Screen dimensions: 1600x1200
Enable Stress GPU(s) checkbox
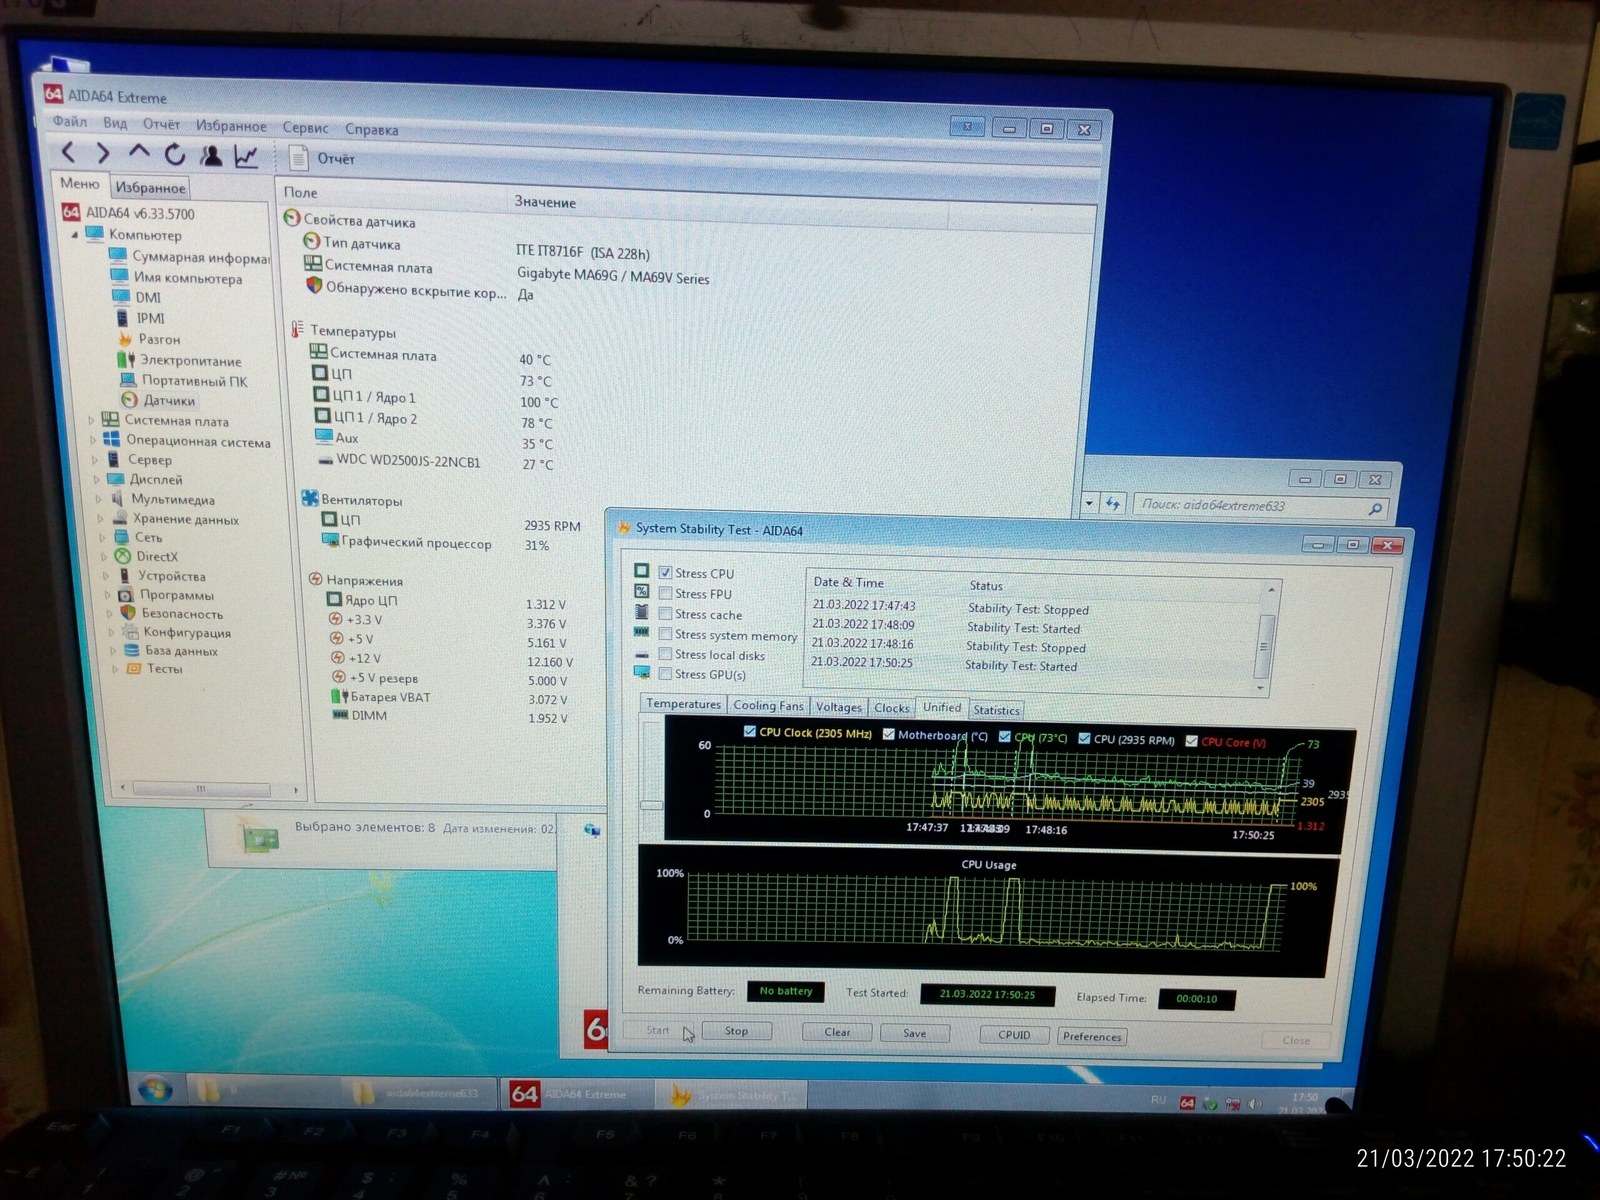point(665,673)
